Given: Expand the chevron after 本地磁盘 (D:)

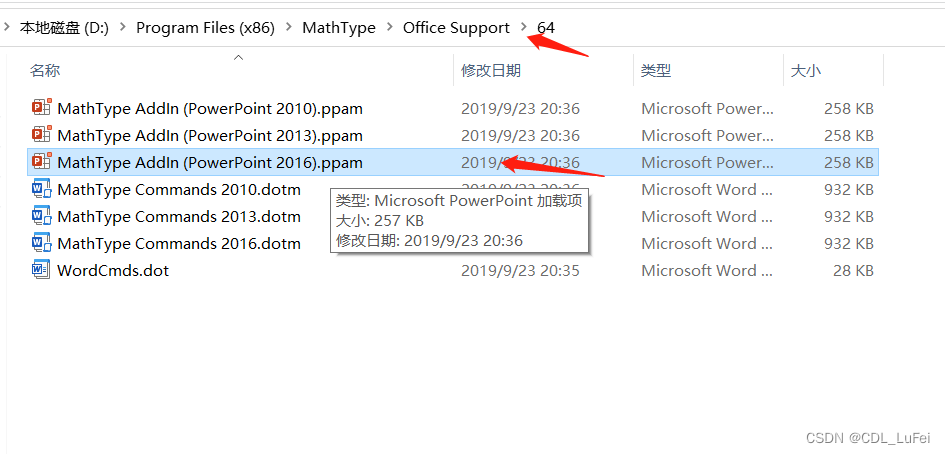Looking at the screenshot, I should click(123, 27).
